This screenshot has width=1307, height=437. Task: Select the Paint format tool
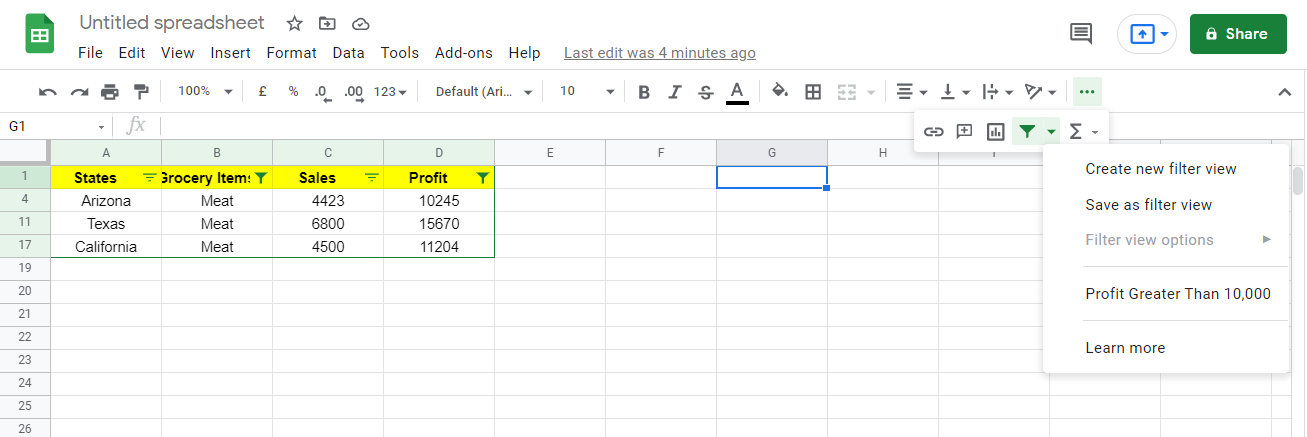[x=141, y=92]
